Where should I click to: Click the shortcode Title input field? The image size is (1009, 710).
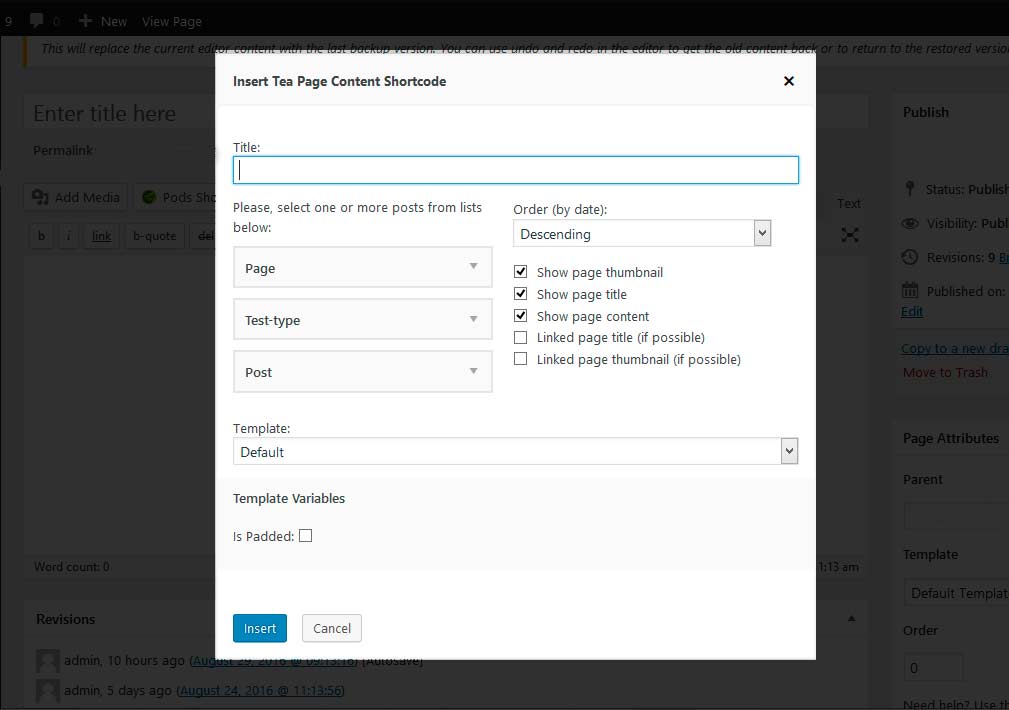pyautogui.click(x=515, y=170)
